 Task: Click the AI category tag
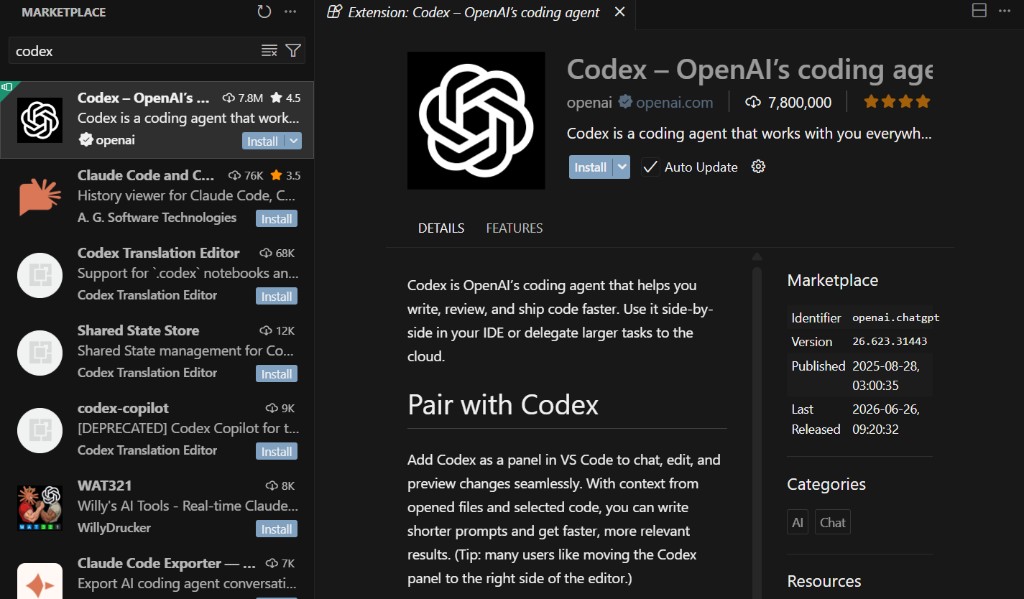tap(797, 523)
